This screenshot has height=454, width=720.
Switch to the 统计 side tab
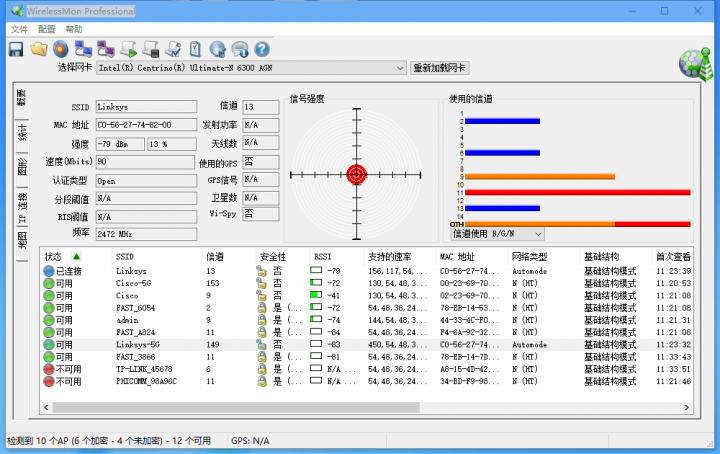[x=22, y=132]
